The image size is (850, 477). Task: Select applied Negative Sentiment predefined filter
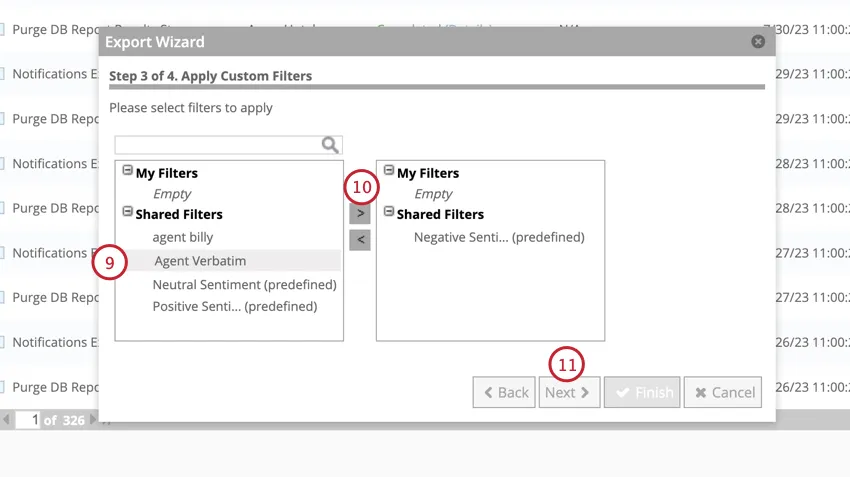[499, 237]
